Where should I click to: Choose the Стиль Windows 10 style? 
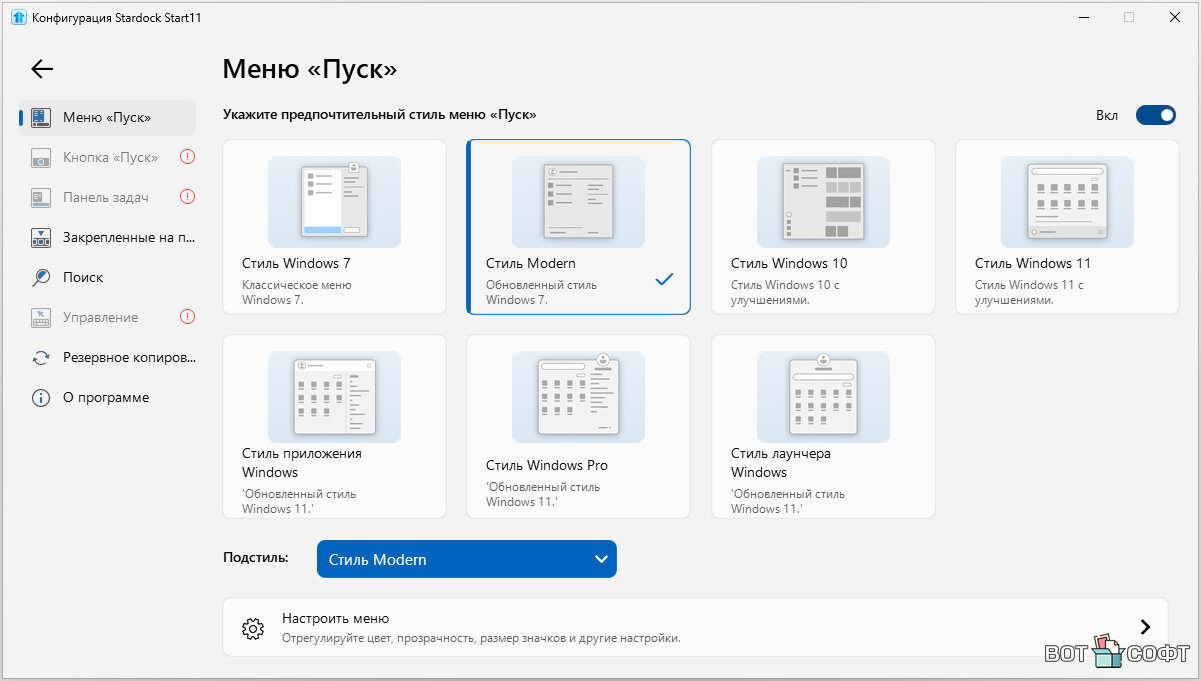[x=822, y=227]
